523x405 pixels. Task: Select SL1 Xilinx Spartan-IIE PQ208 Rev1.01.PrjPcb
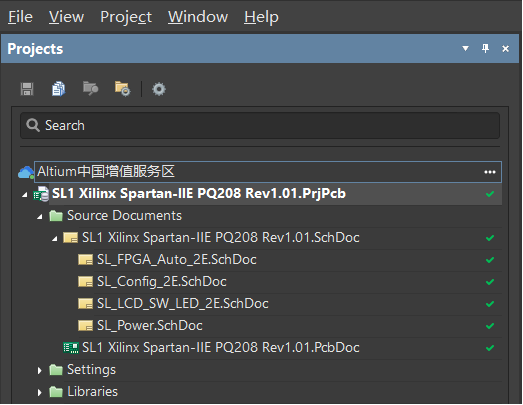(199, 193)
